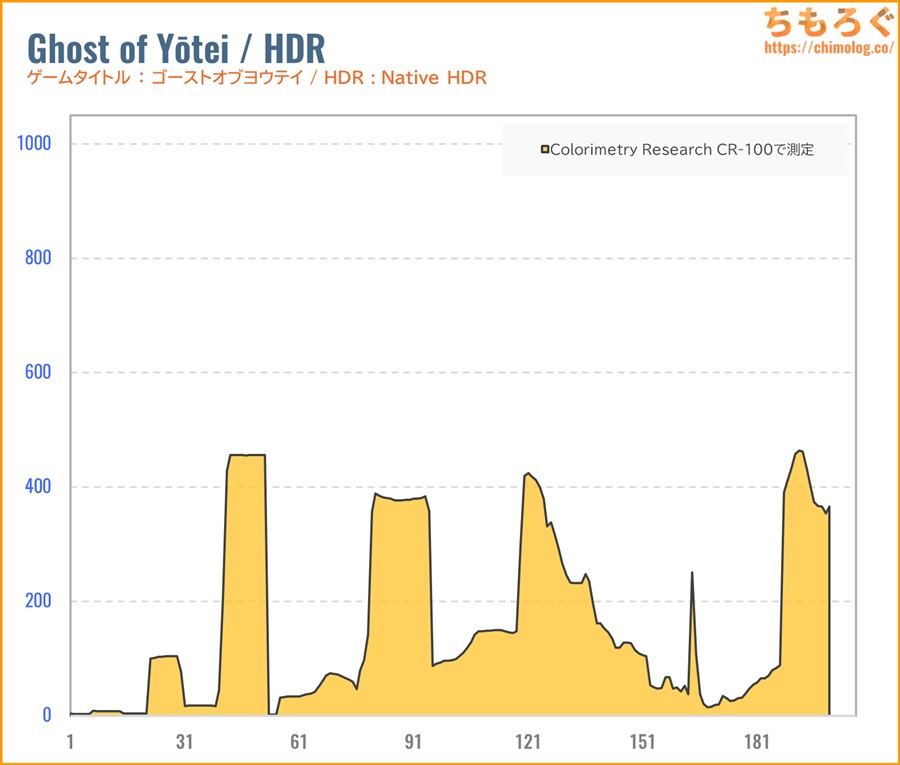
Task: Select the 400 y-axis label
Action: point(38,487)
